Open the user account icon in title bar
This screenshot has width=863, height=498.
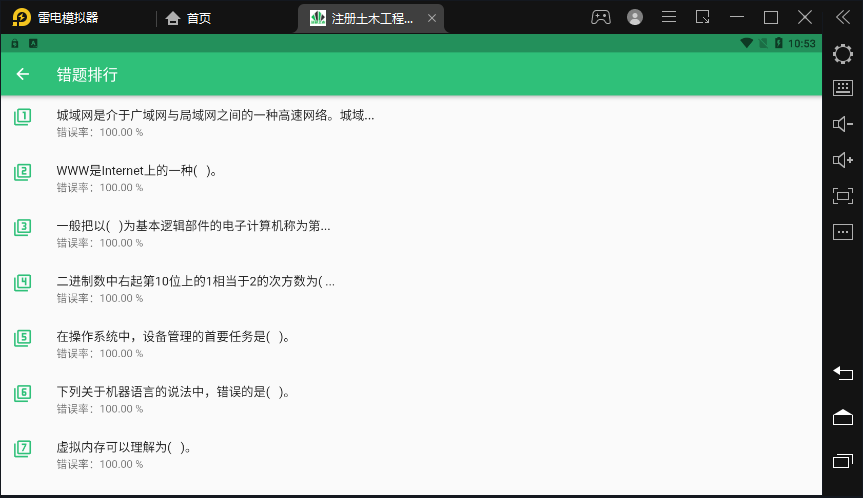point(635,17)
